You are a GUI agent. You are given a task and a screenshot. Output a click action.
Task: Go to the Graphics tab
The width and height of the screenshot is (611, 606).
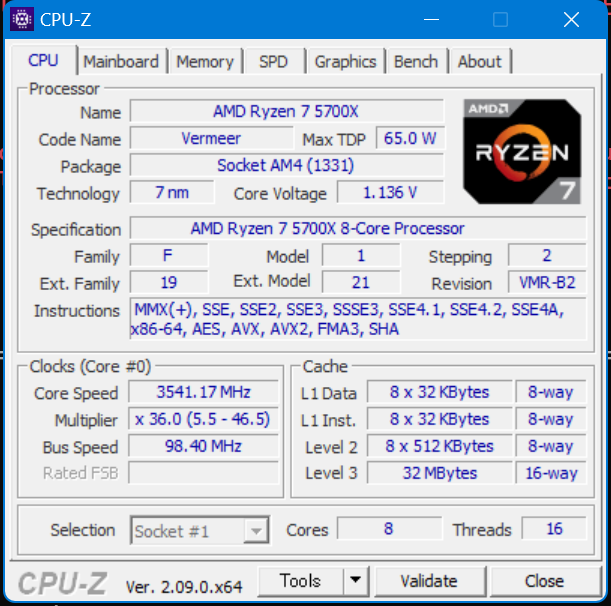pos(345,62)
